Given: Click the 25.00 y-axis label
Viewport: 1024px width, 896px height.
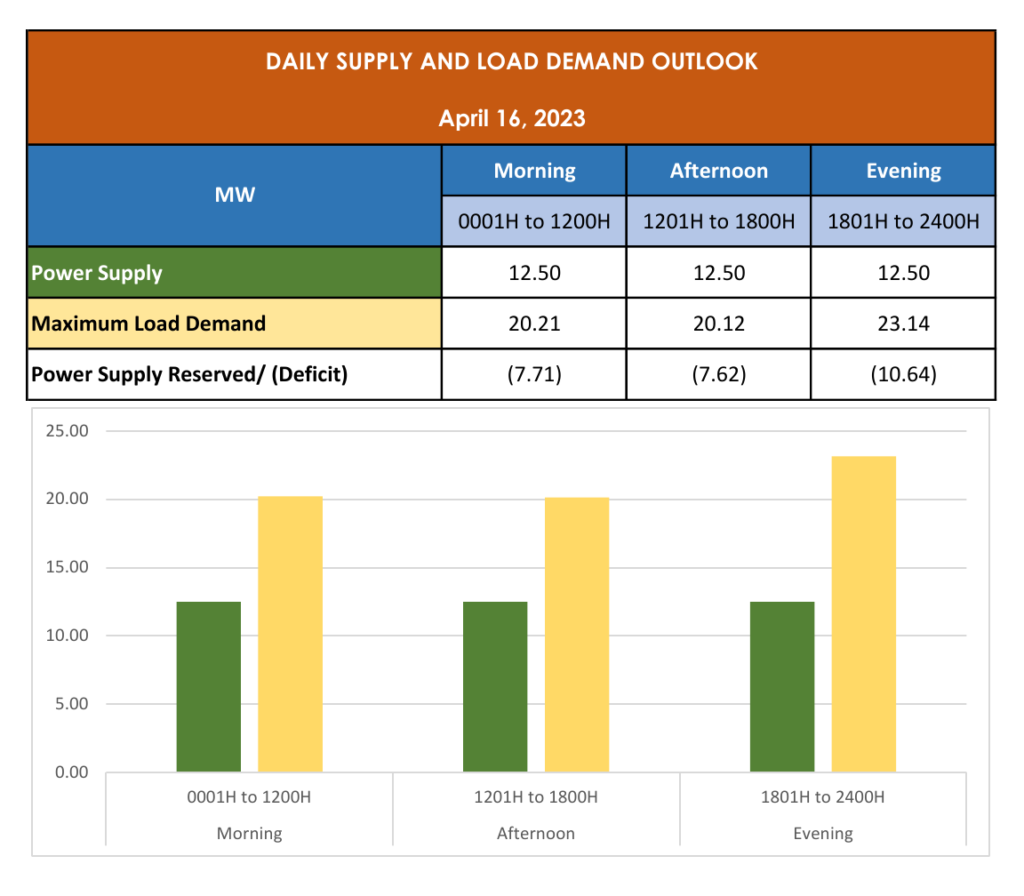Looking at the screenshot, I should pyautogui.click(x=69, y=431).
